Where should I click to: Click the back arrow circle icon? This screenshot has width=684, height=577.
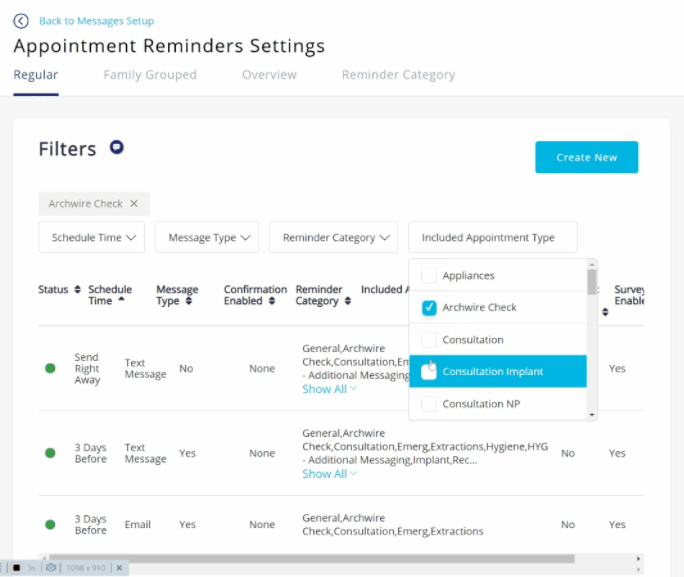coord(21,21)
